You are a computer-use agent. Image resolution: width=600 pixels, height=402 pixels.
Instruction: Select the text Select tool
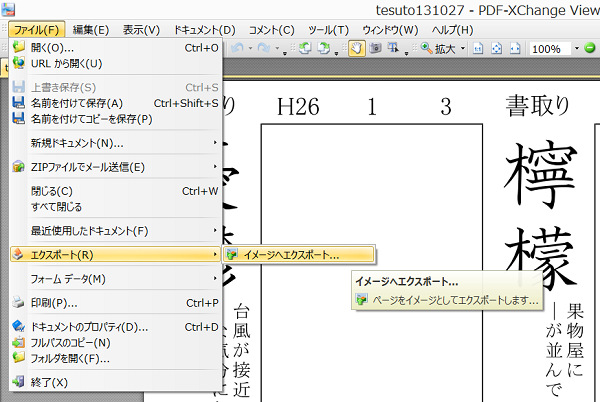393,48
